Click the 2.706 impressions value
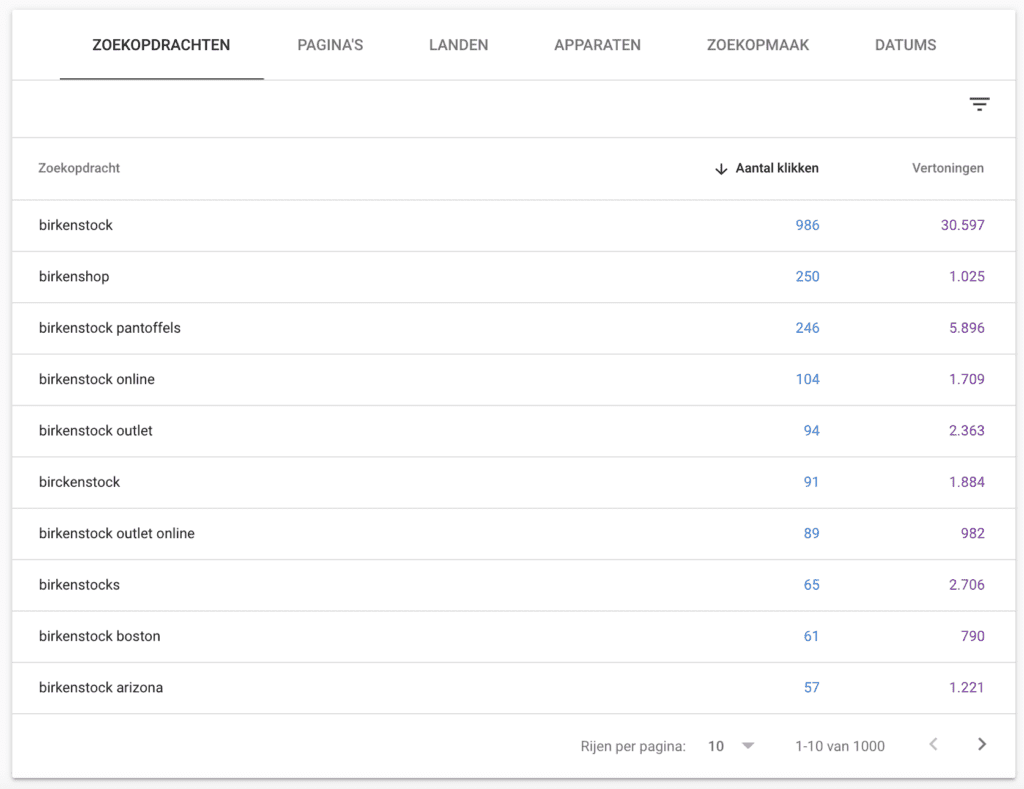The height and width of the screenshot is (789, 1024). 967,585
